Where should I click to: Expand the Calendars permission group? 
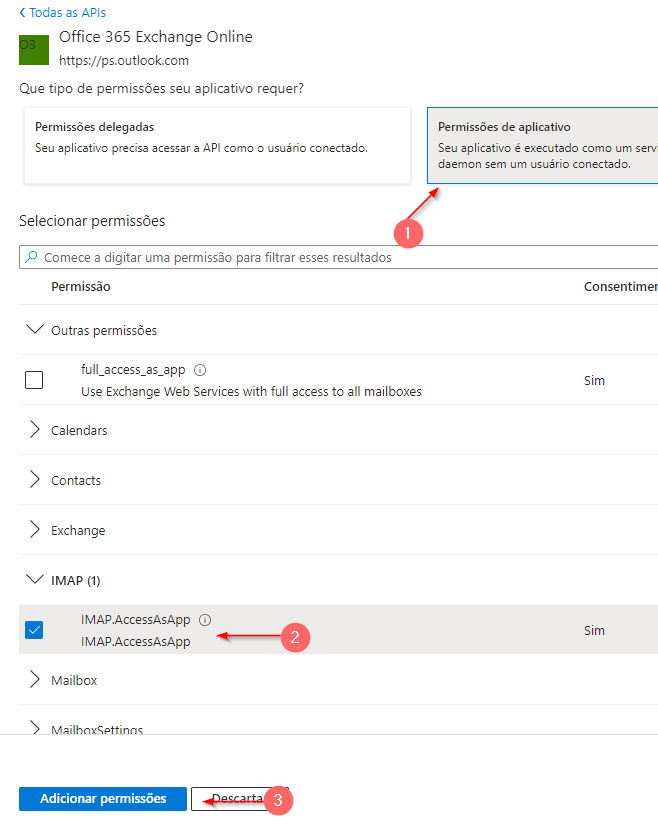pyautogui.click(x=35, y=430)
